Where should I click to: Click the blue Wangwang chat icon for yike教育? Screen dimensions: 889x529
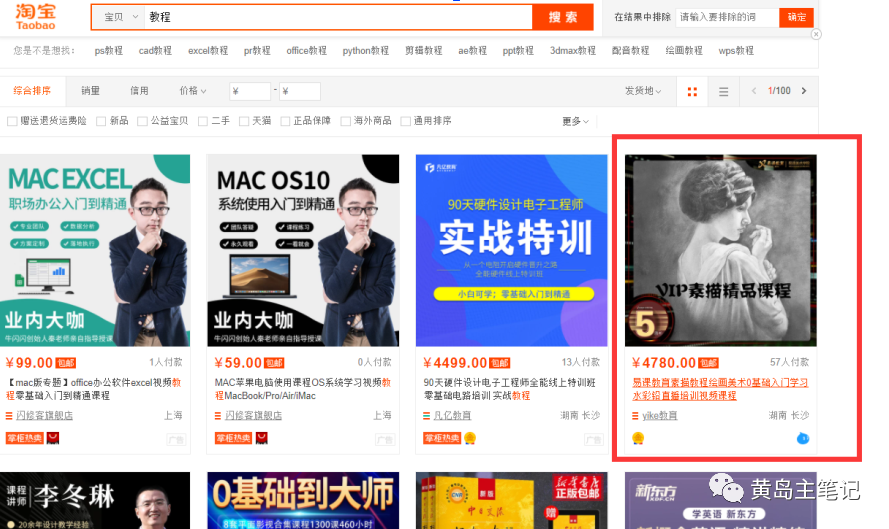click(x=801, y=438)
